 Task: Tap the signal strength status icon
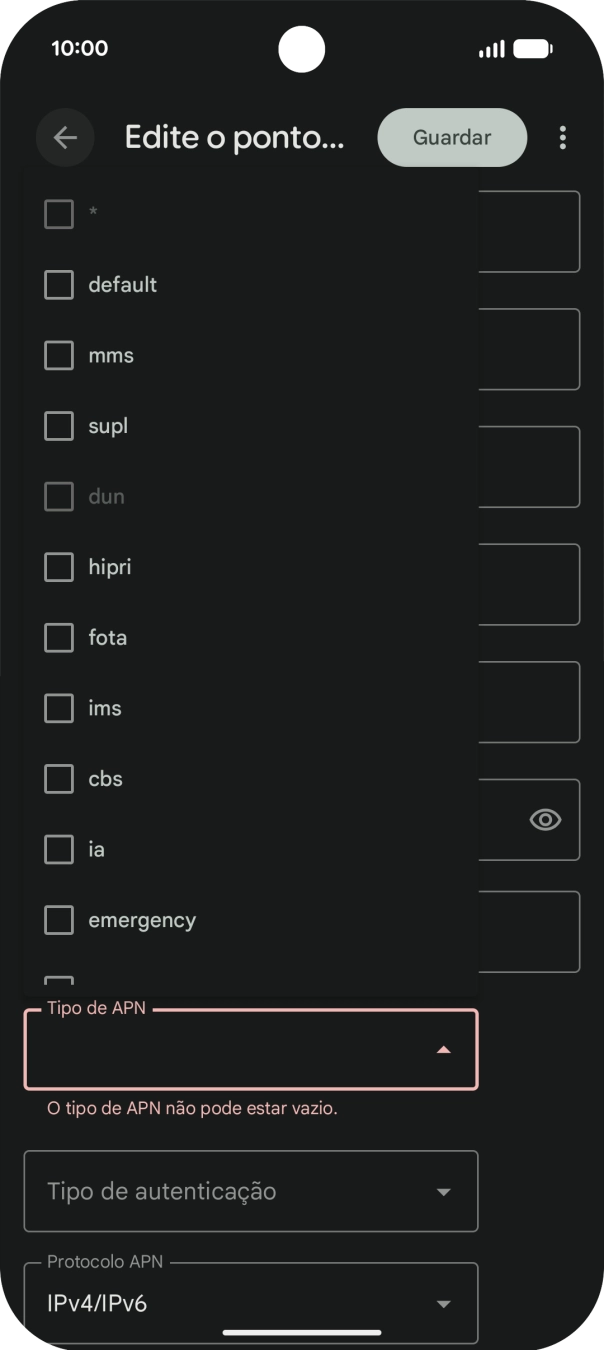pos(491,49)
